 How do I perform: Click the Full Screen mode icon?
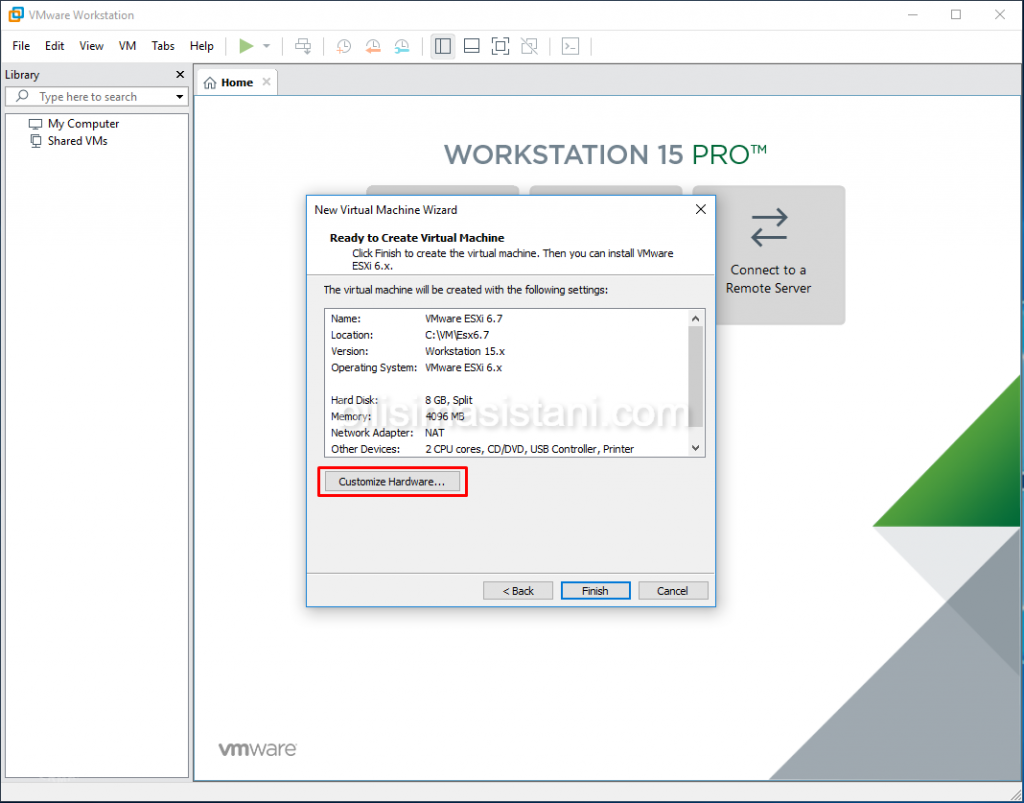(x=500, y=46)
